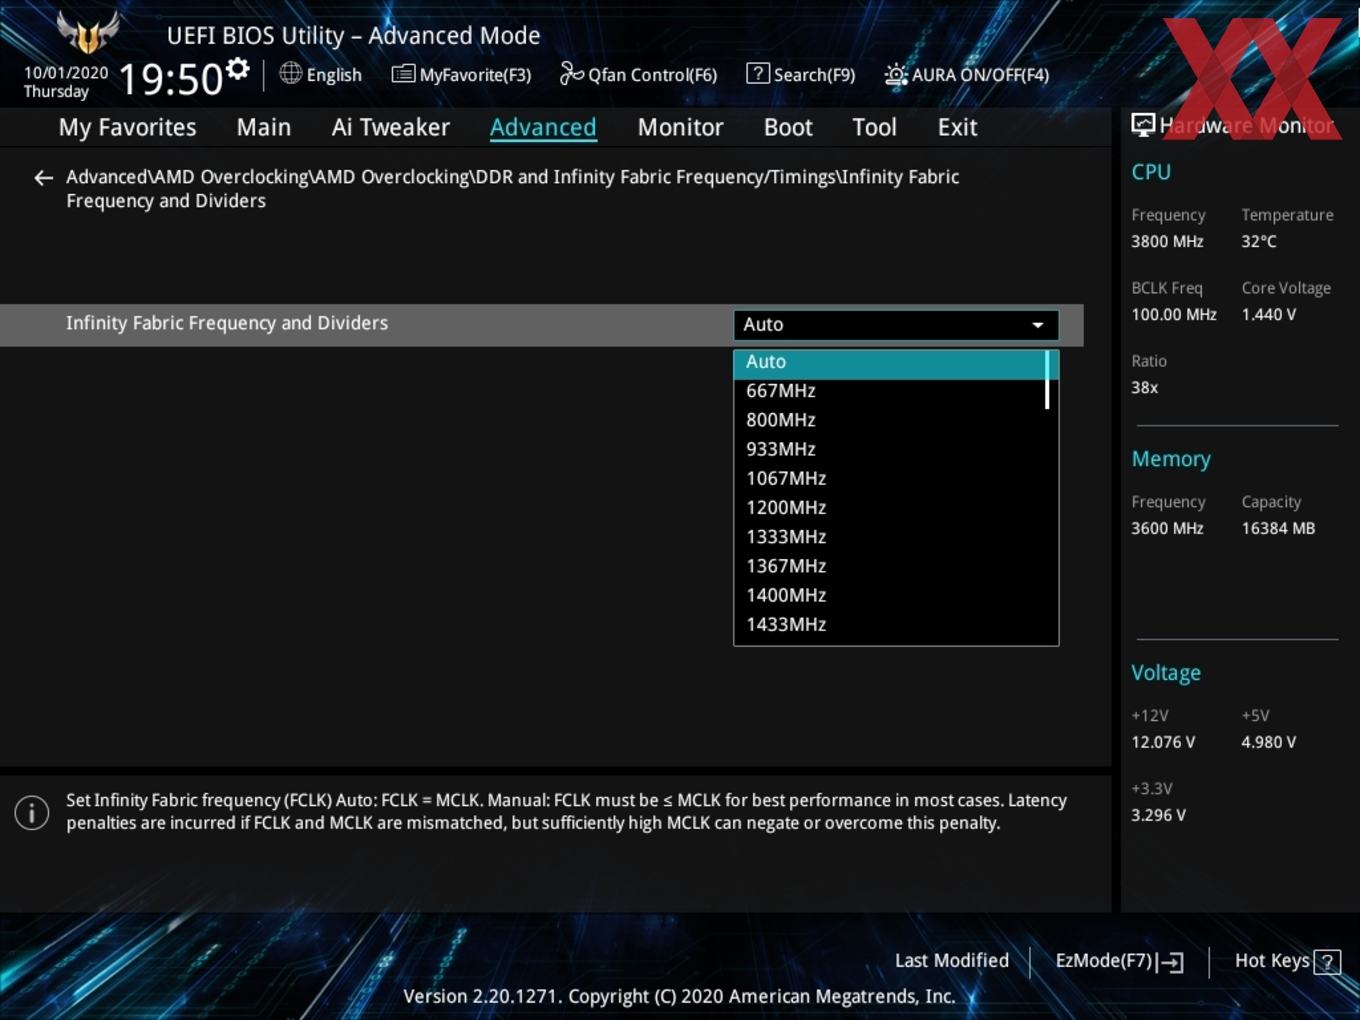Click the Hardware Monitor screen icon

coord(1143,125)
